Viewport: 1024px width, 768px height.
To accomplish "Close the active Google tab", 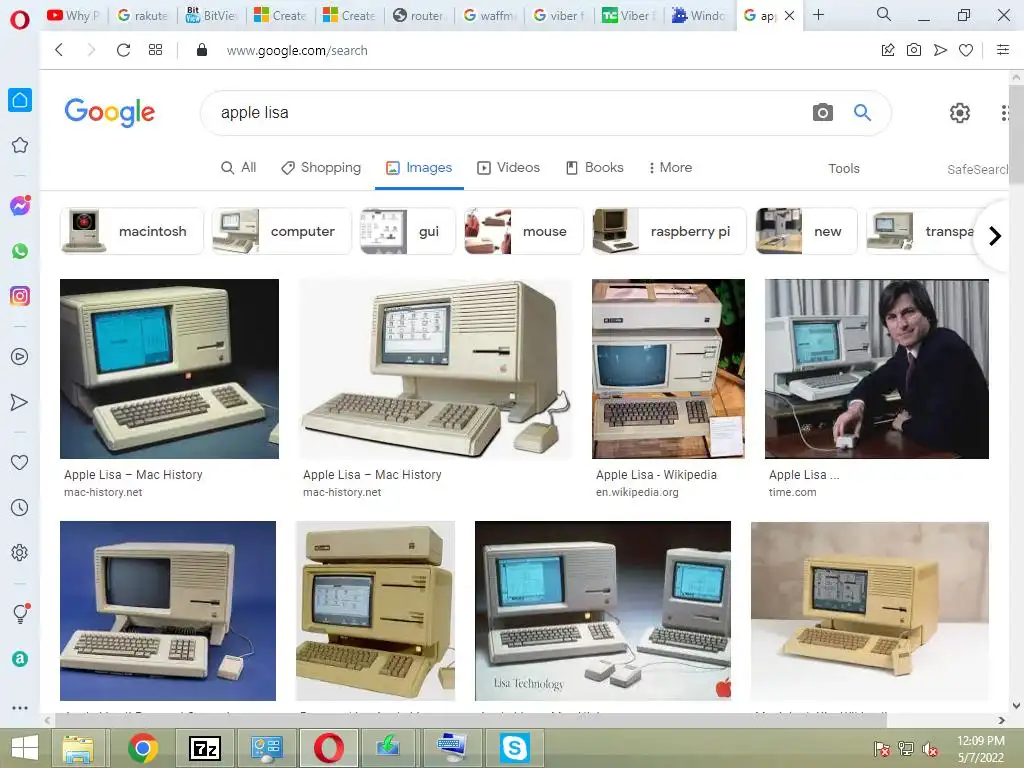I will [790, 15].
